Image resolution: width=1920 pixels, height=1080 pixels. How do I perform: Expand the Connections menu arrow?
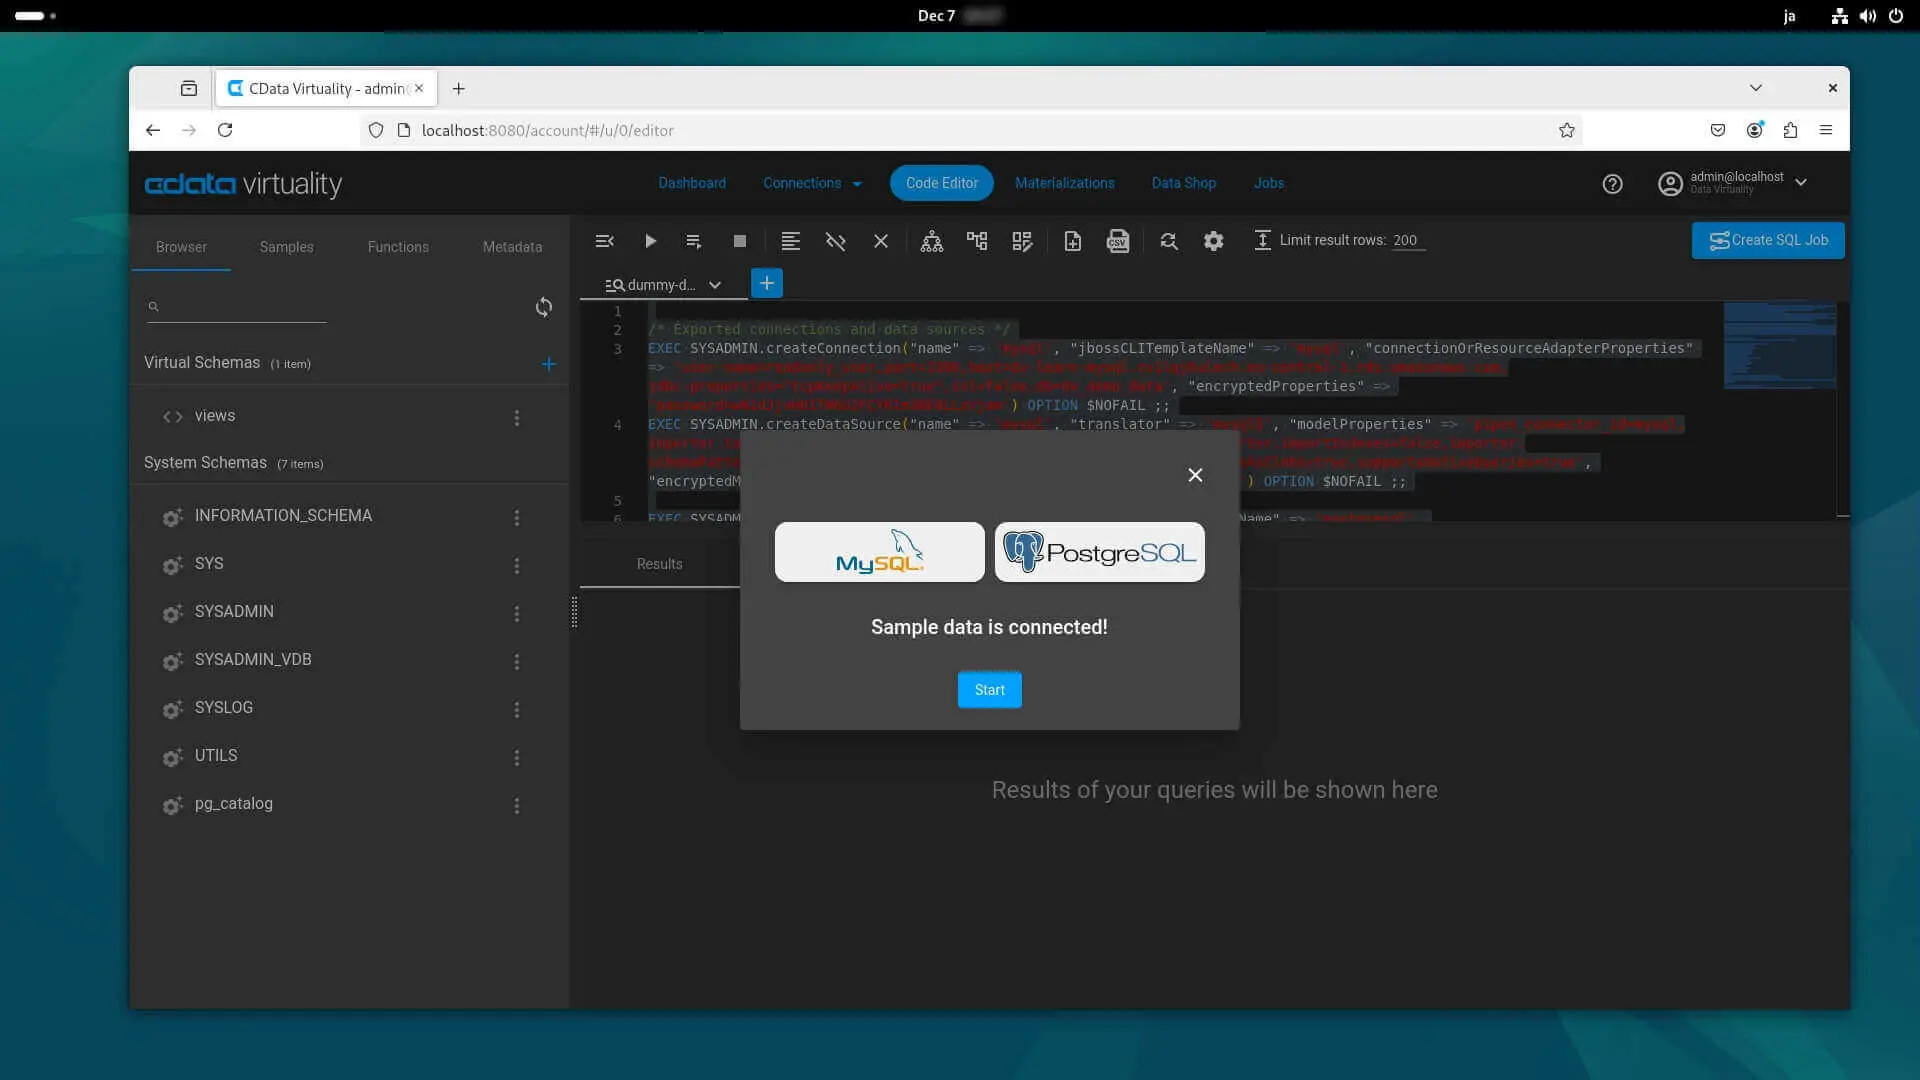(x=857, y=184)
